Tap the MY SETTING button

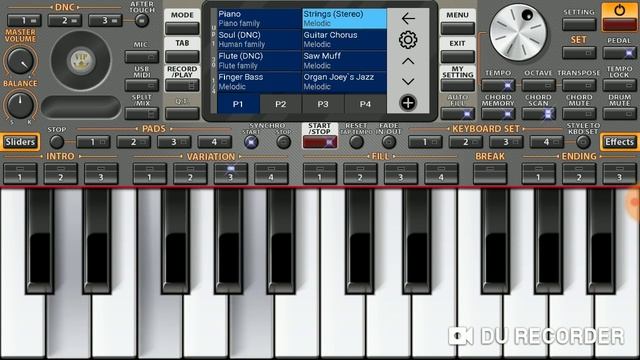(458, 85)
